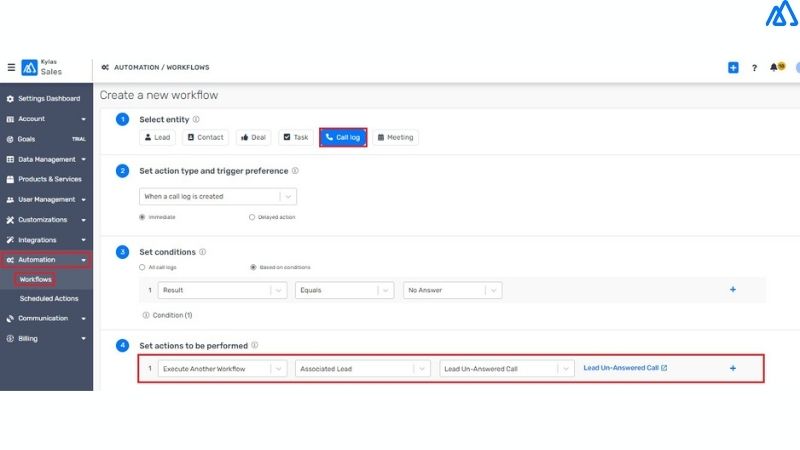This screenshot has height=450, width=800.
Task: Expand the Communication sidebar menu
Action: coord(83,319)
